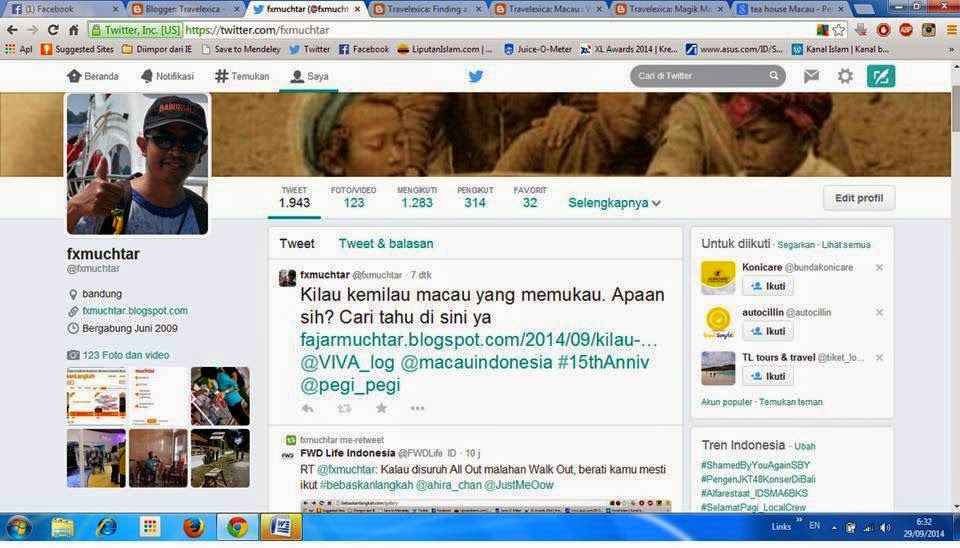This screenshot has height=548, width=960.
Task: Click the Edit profil button
Action: click(x=858, y=198)
